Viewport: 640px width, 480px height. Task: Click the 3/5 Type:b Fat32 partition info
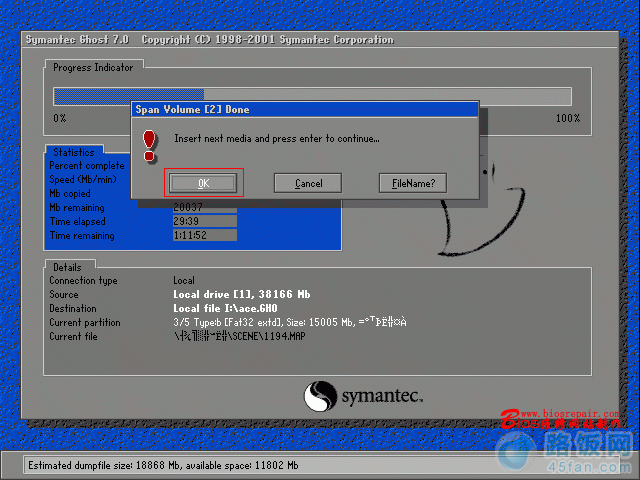[x=290, y=322]
